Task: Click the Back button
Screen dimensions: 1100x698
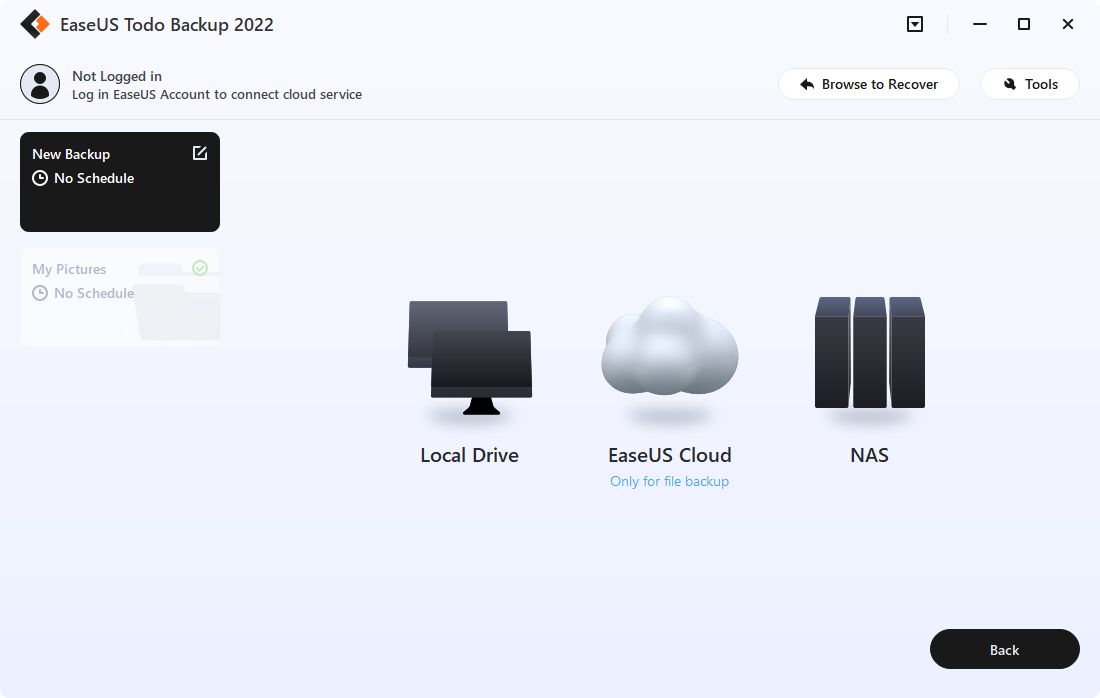Action: click(1004, 649)
